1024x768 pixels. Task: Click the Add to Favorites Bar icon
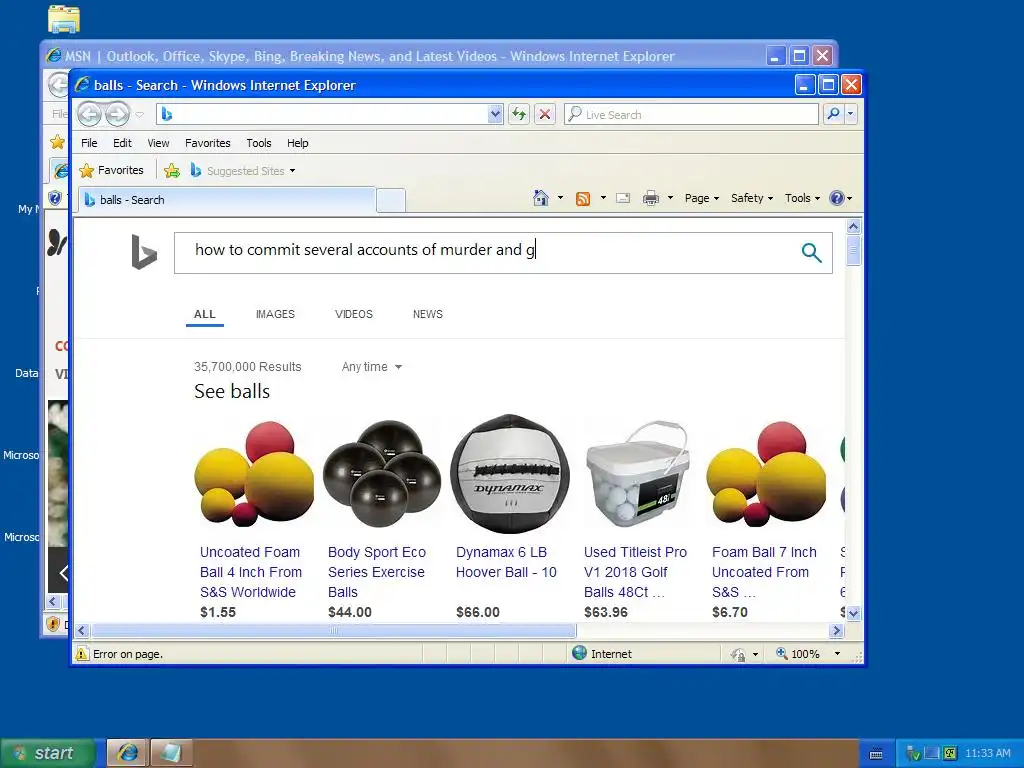172,170
